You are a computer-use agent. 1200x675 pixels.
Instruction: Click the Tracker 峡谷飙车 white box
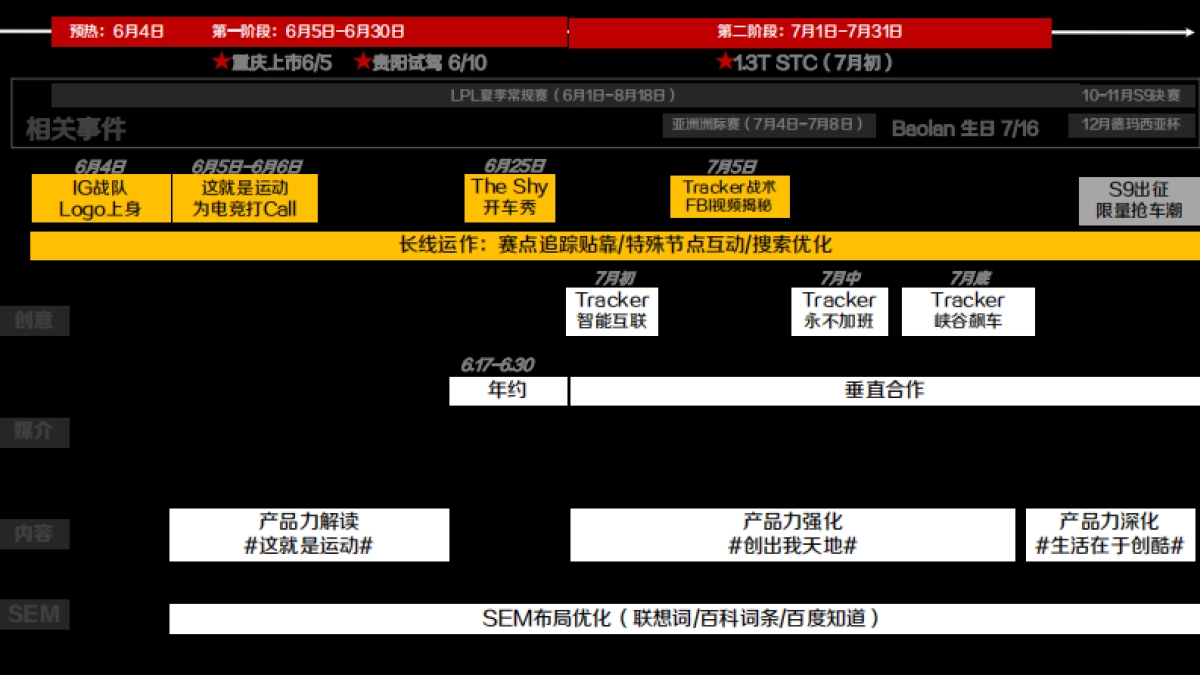(967, 311)
